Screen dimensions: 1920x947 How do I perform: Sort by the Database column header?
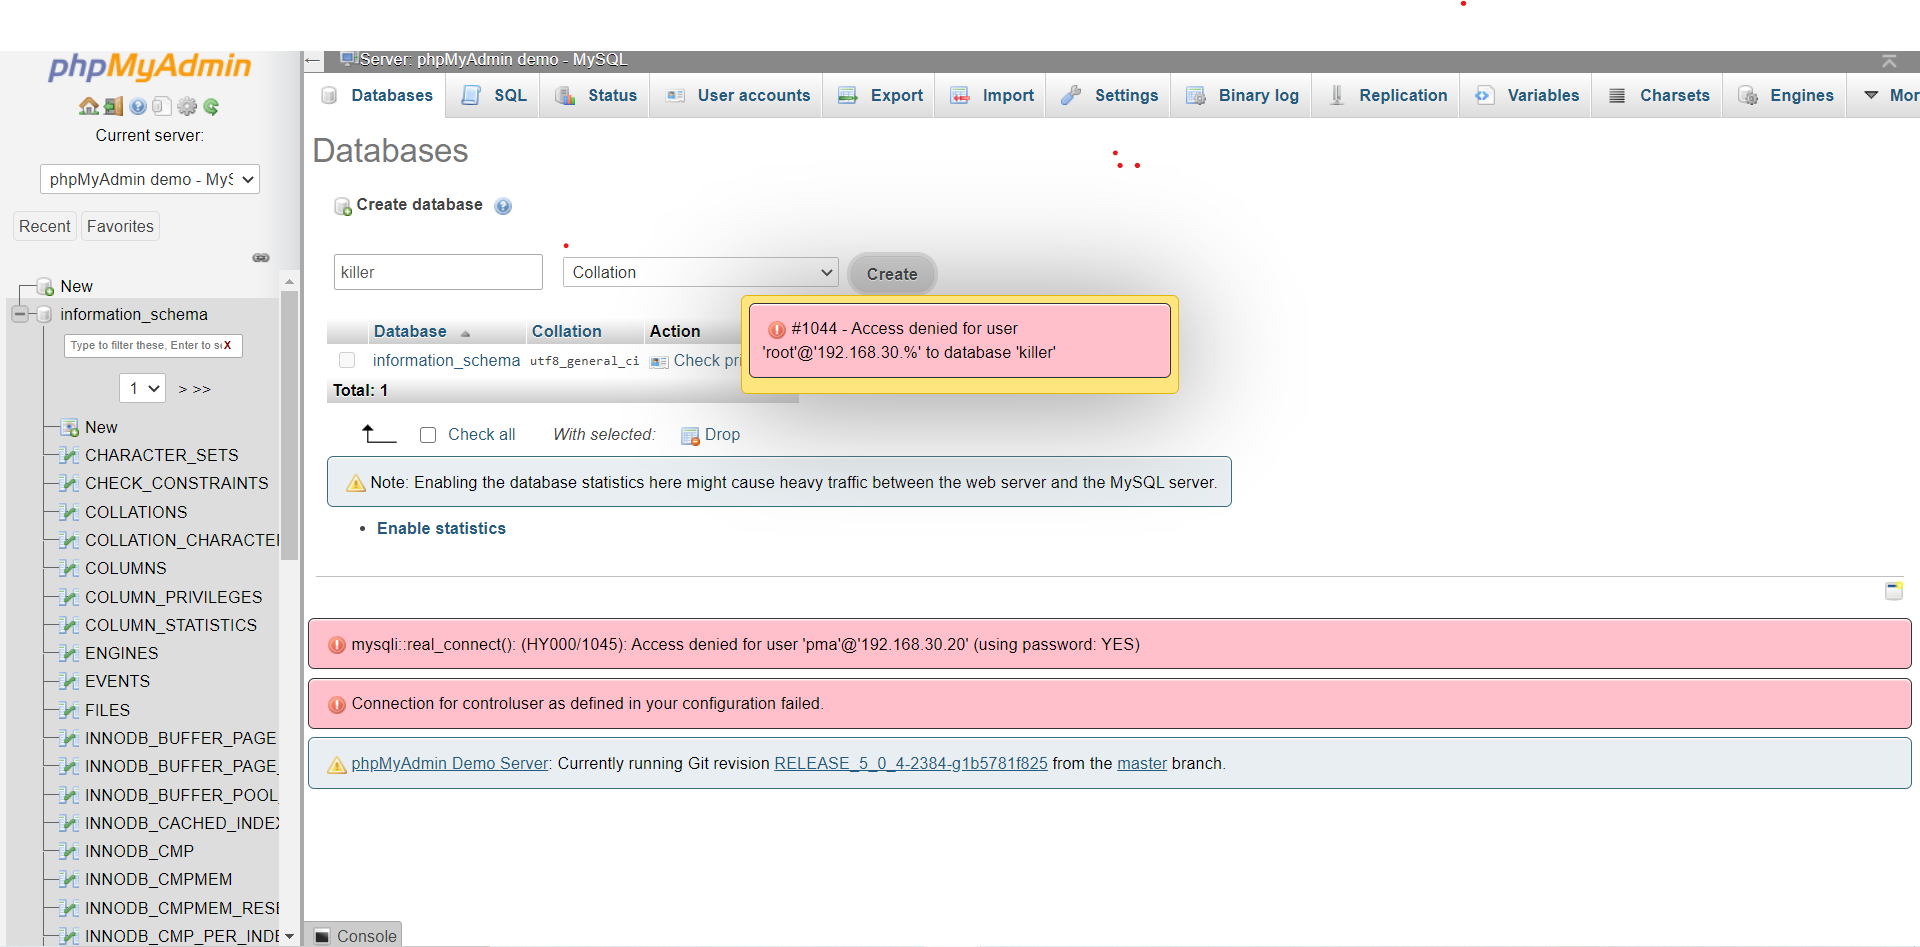point(410,331)
